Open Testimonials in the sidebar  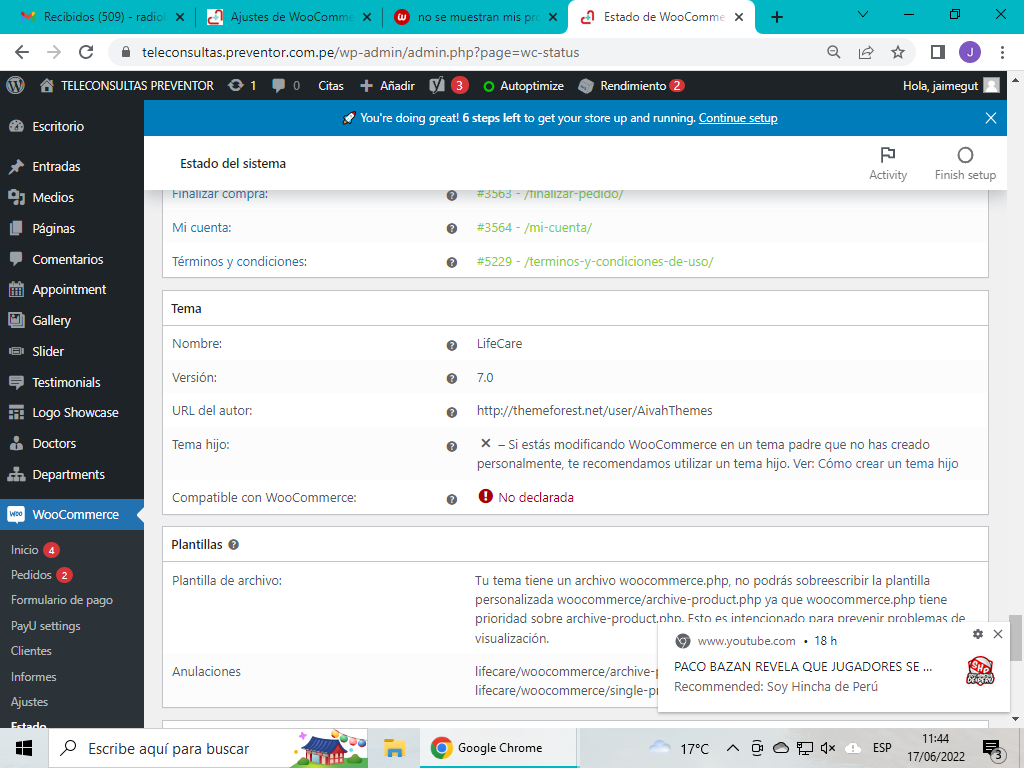[x=72, y=382]
